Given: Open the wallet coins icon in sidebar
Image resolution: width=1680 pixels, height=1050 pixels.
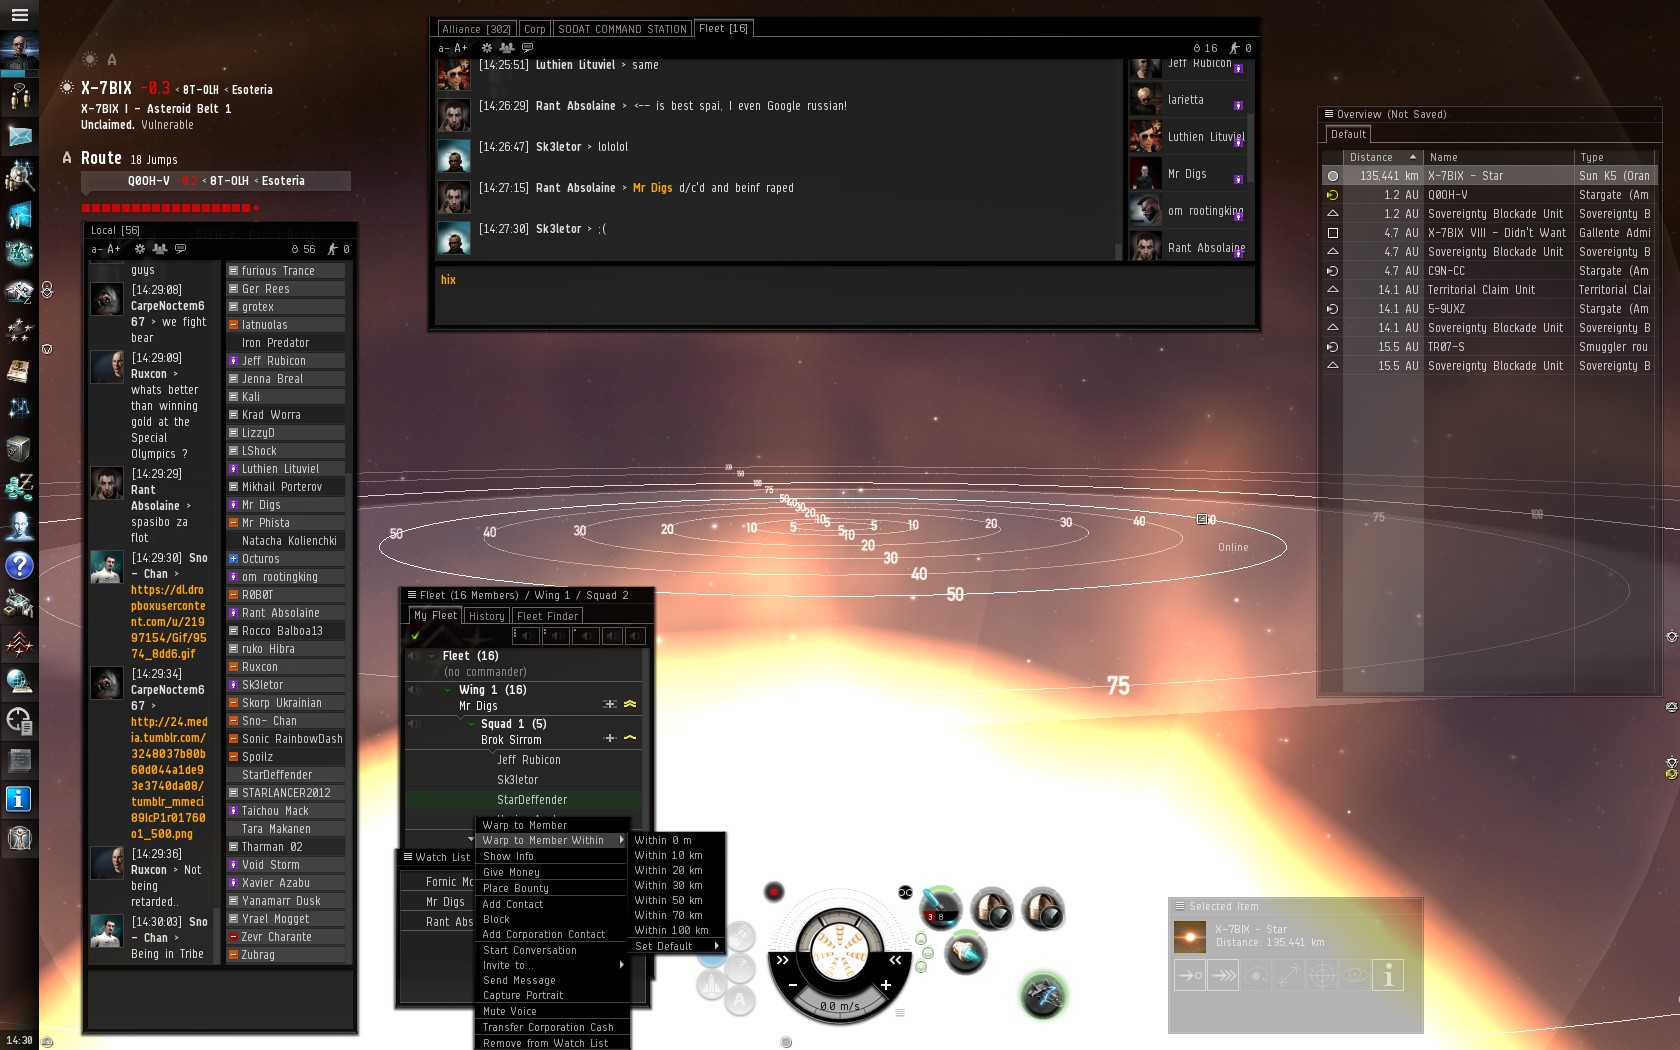Looking at the screenshot, I should point(19,487).
